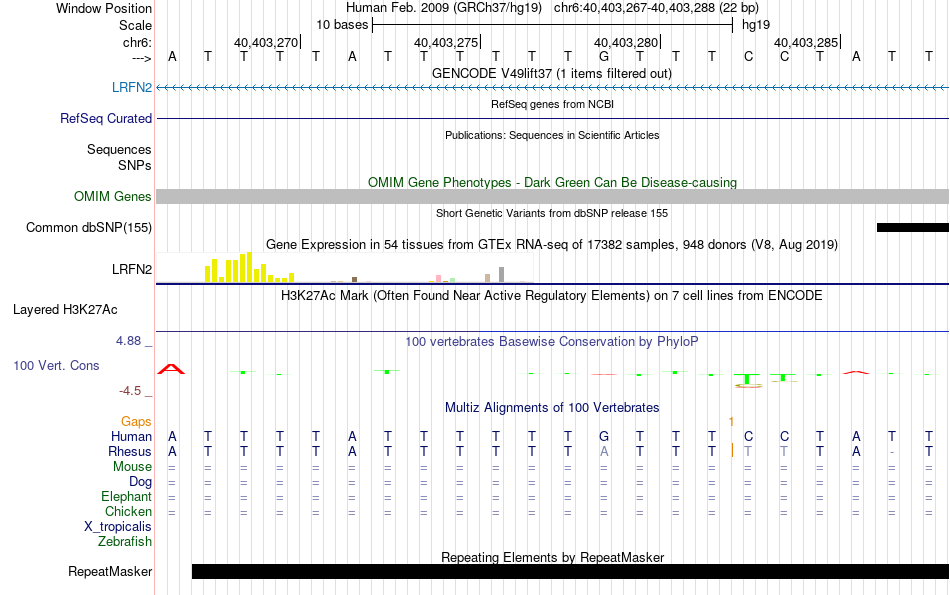Image resolution: width=950 pixels, height=595 pixels.
Task: Click the gray GTEx expression bar
Action: click(502, 274)
